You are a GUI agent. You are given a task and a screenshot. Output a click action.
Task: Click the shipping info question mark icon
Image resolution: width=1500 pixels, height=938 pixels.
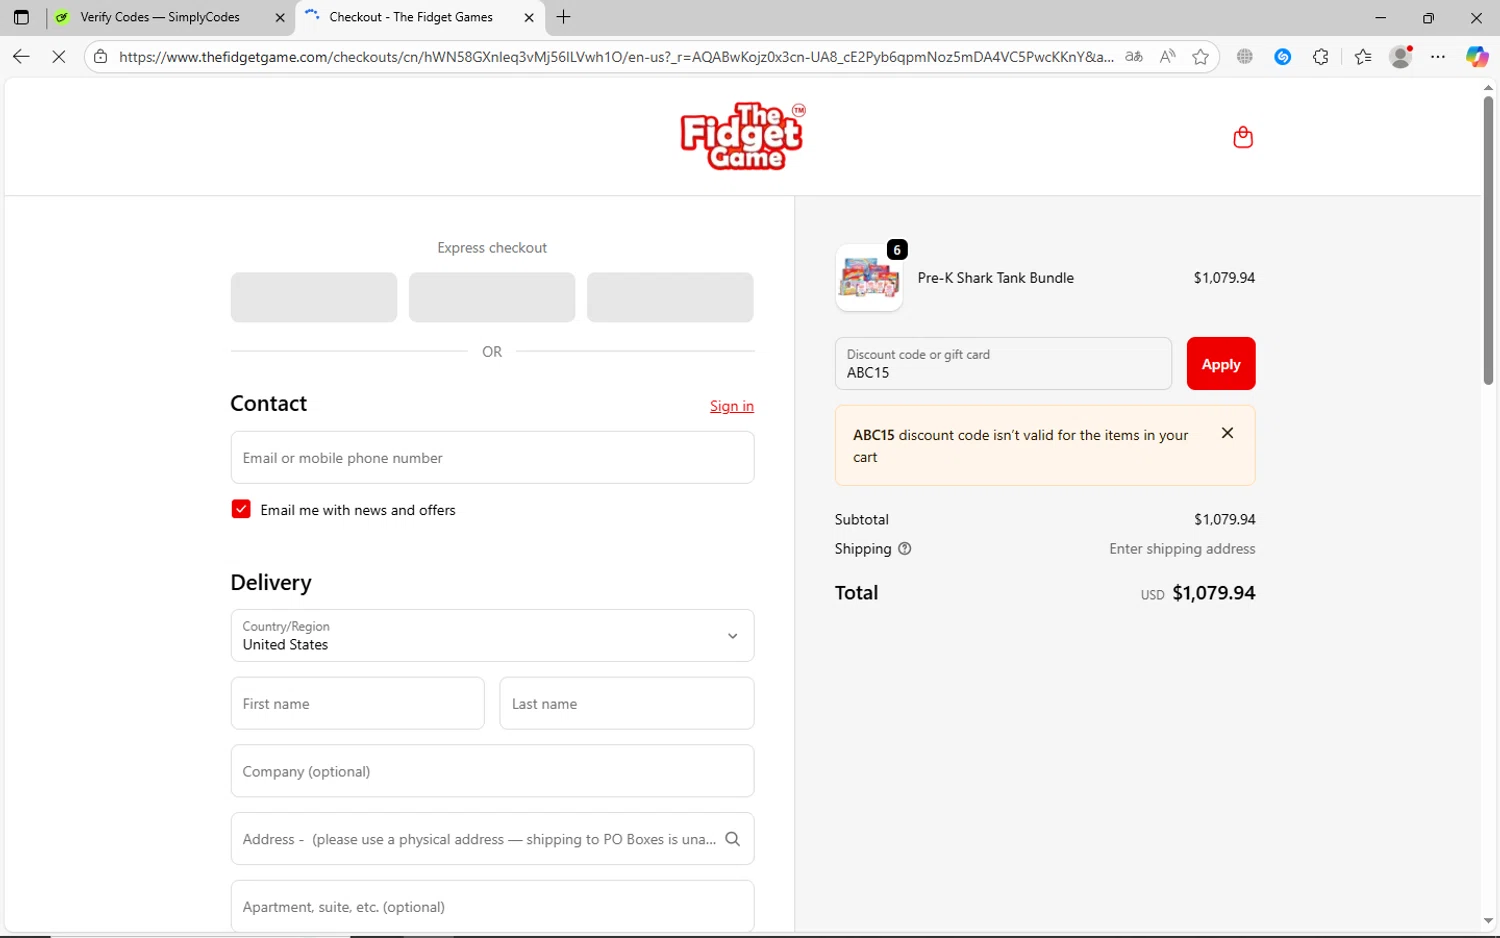[904, 549]
